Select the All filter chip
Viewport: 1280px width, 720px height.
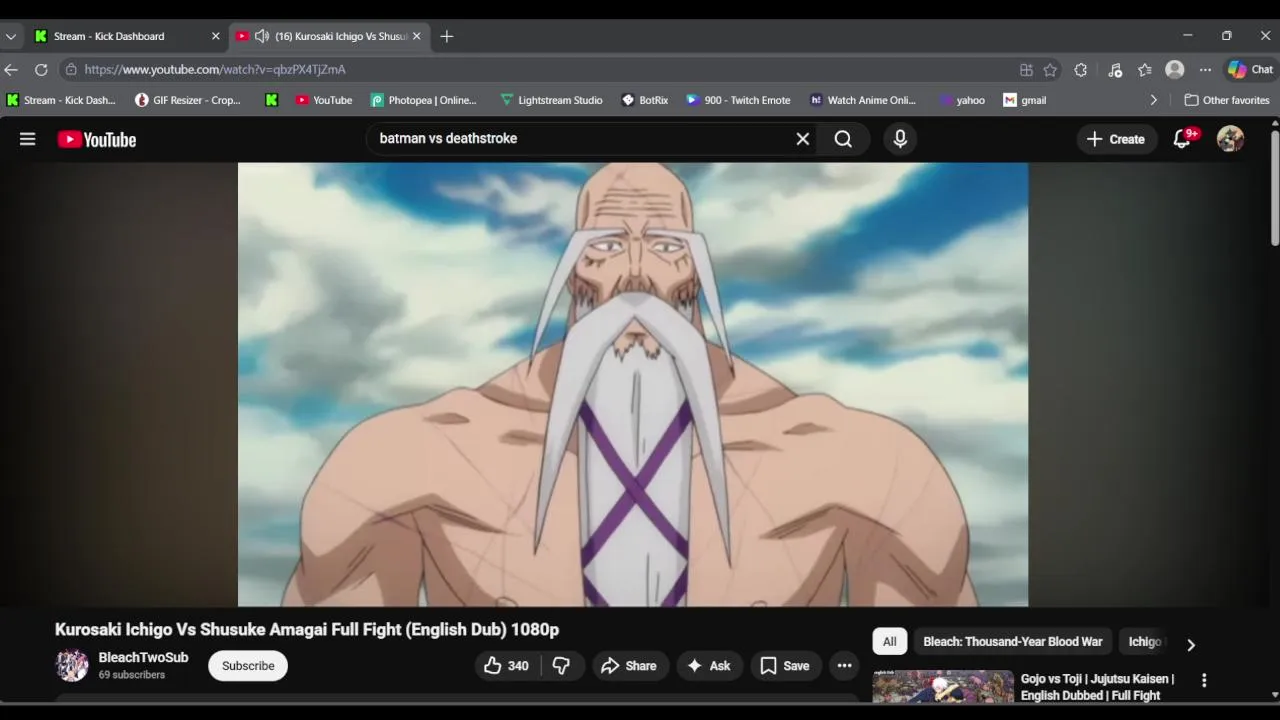tap(889, 642)
